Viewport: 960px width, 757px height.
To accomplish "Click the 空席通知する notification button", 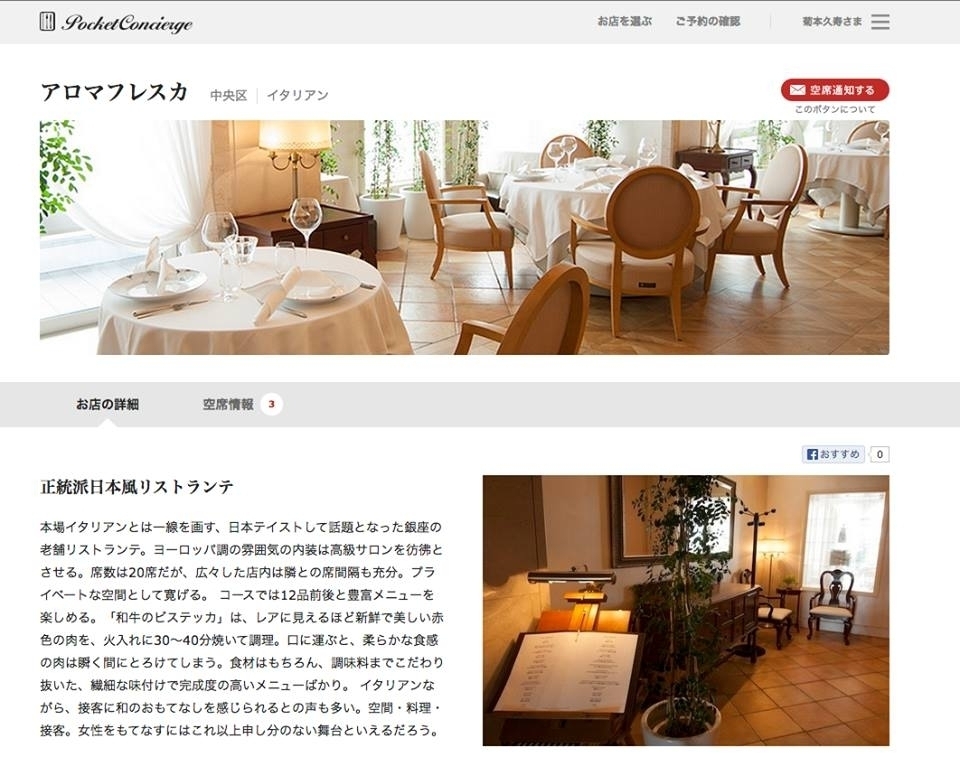I will [x=835, y=90].
